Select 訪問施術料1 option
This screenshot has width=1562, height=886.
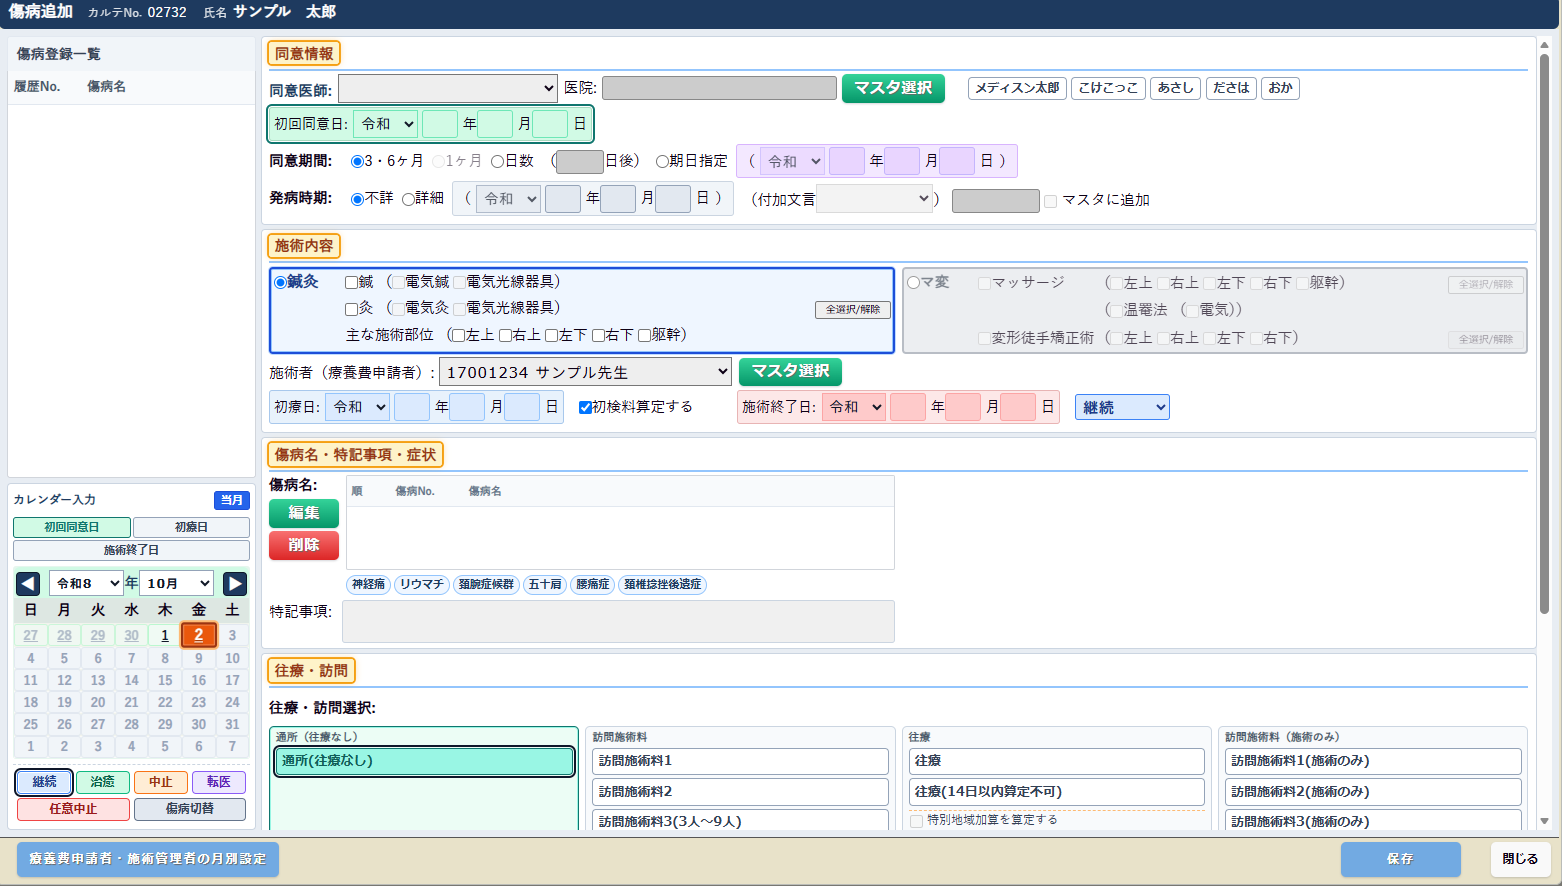[x=740, y=761]
